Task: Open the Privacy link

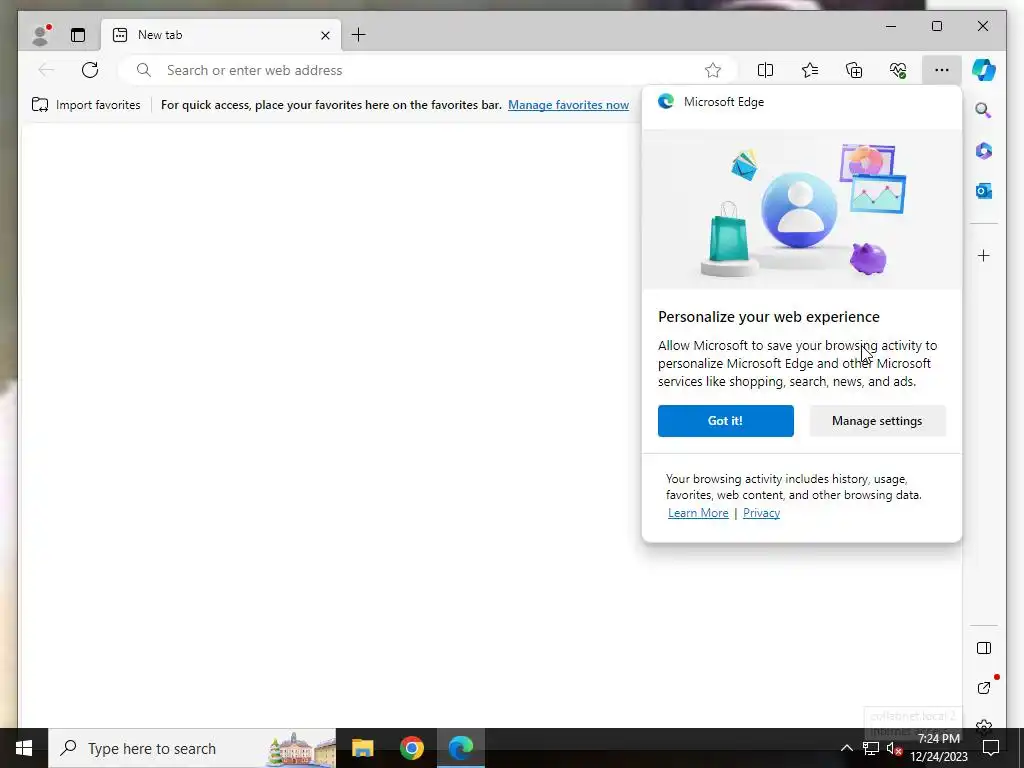Action: coord(761,513)
